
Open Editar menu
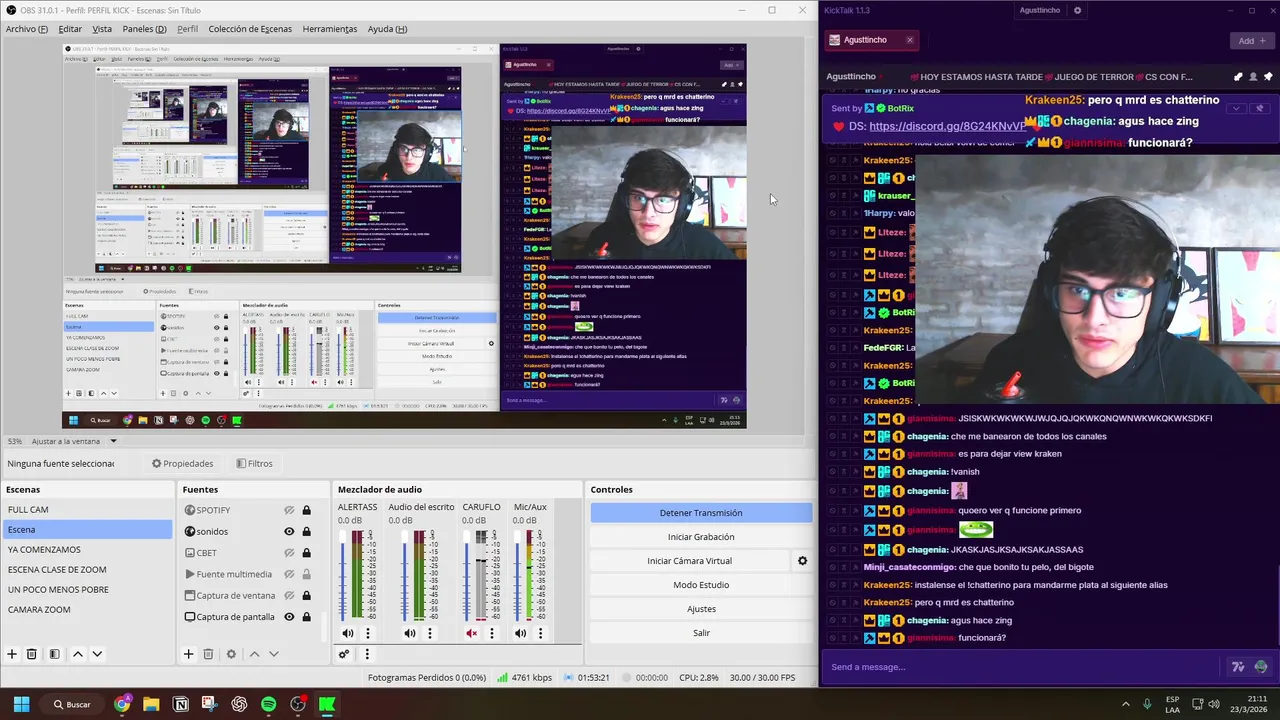click(70, 29)
